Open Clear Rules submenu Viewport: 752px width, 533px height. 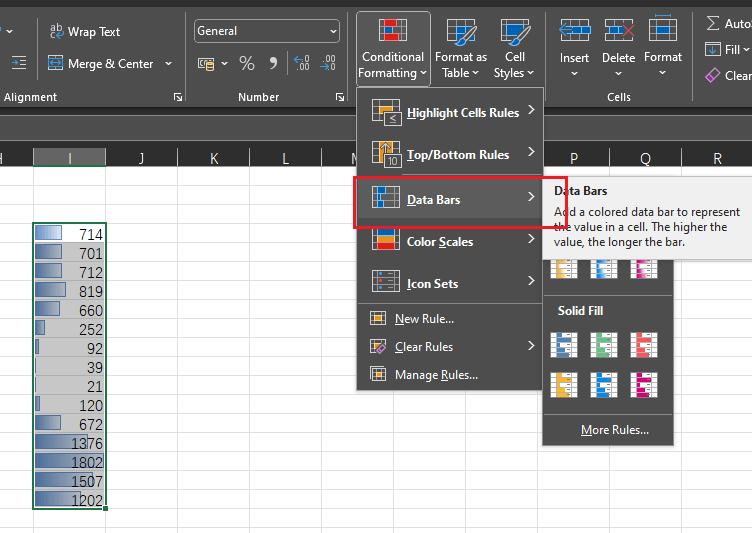(450, 346)
